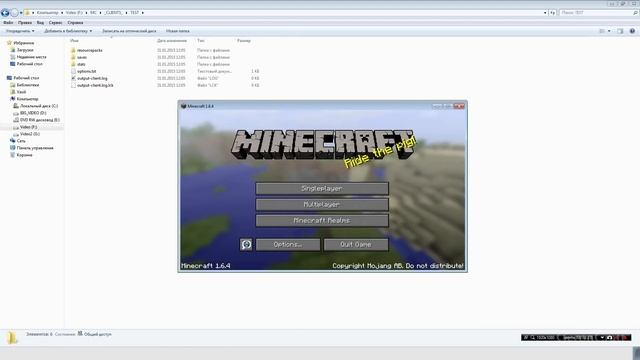Open Библиотеки in the navigation pane
Screen dimensions: 640x360
pos(28,85)
